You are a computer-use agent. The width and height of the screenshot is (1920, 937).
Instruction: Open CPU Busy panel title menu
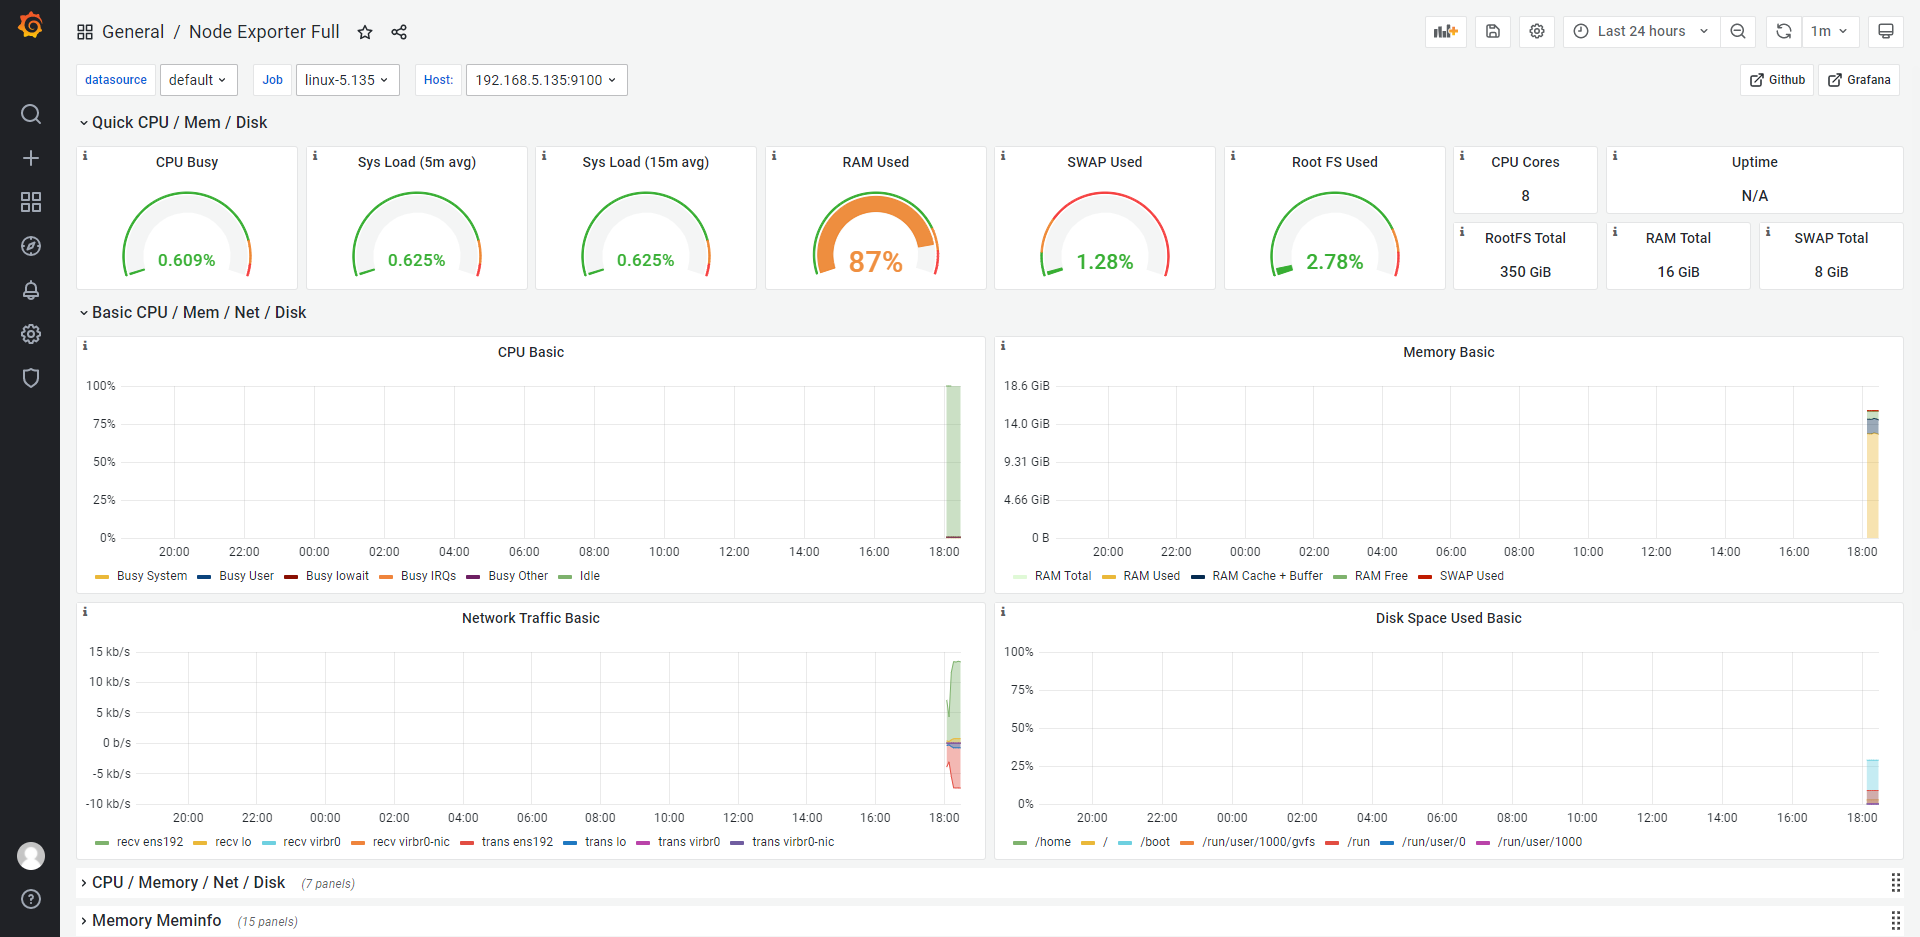187,162
